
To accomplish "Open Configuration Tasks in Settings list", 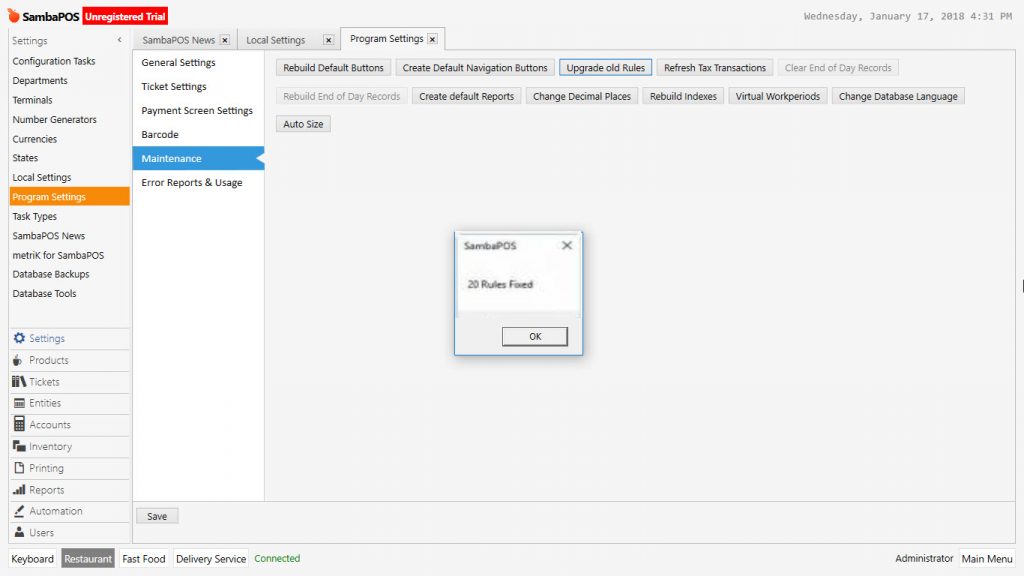I will (69, 61).
